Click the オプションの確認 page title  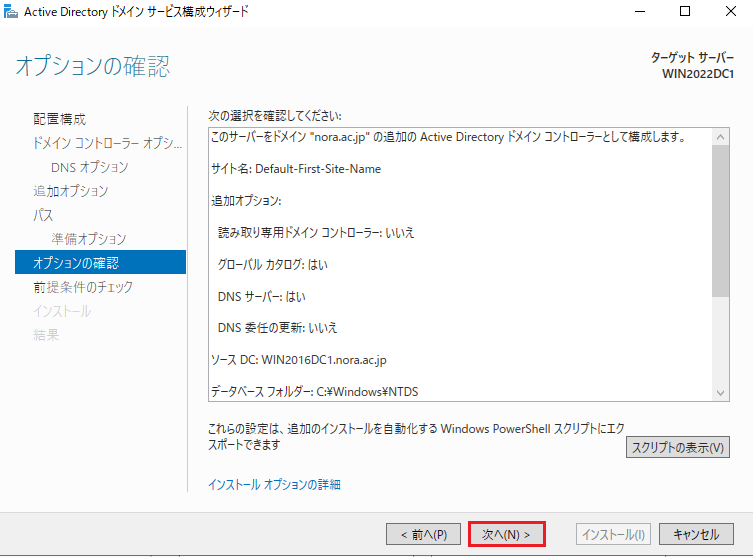[x=93, y=66]
